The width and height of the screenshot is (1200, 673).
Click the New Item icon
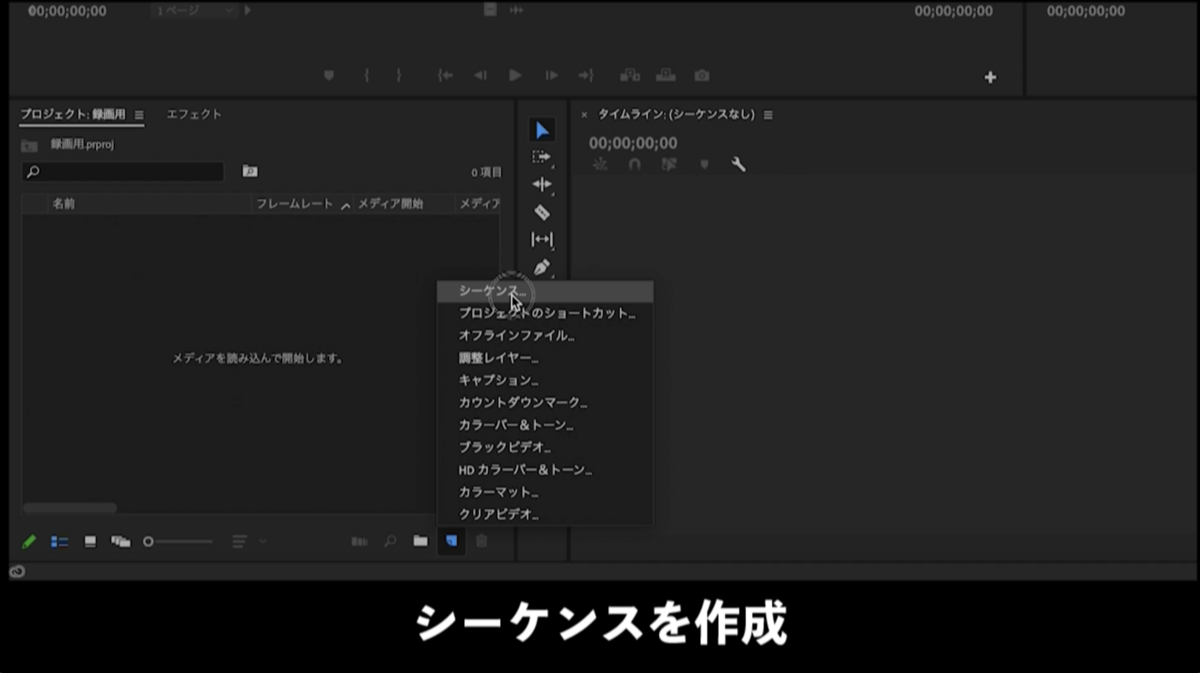click(451, 541)
